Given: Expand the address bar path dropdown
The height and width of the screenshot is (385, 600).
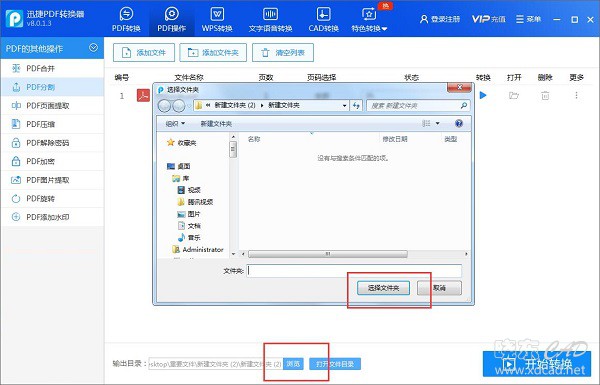Looking at the screenshot, I should (344, 105).
